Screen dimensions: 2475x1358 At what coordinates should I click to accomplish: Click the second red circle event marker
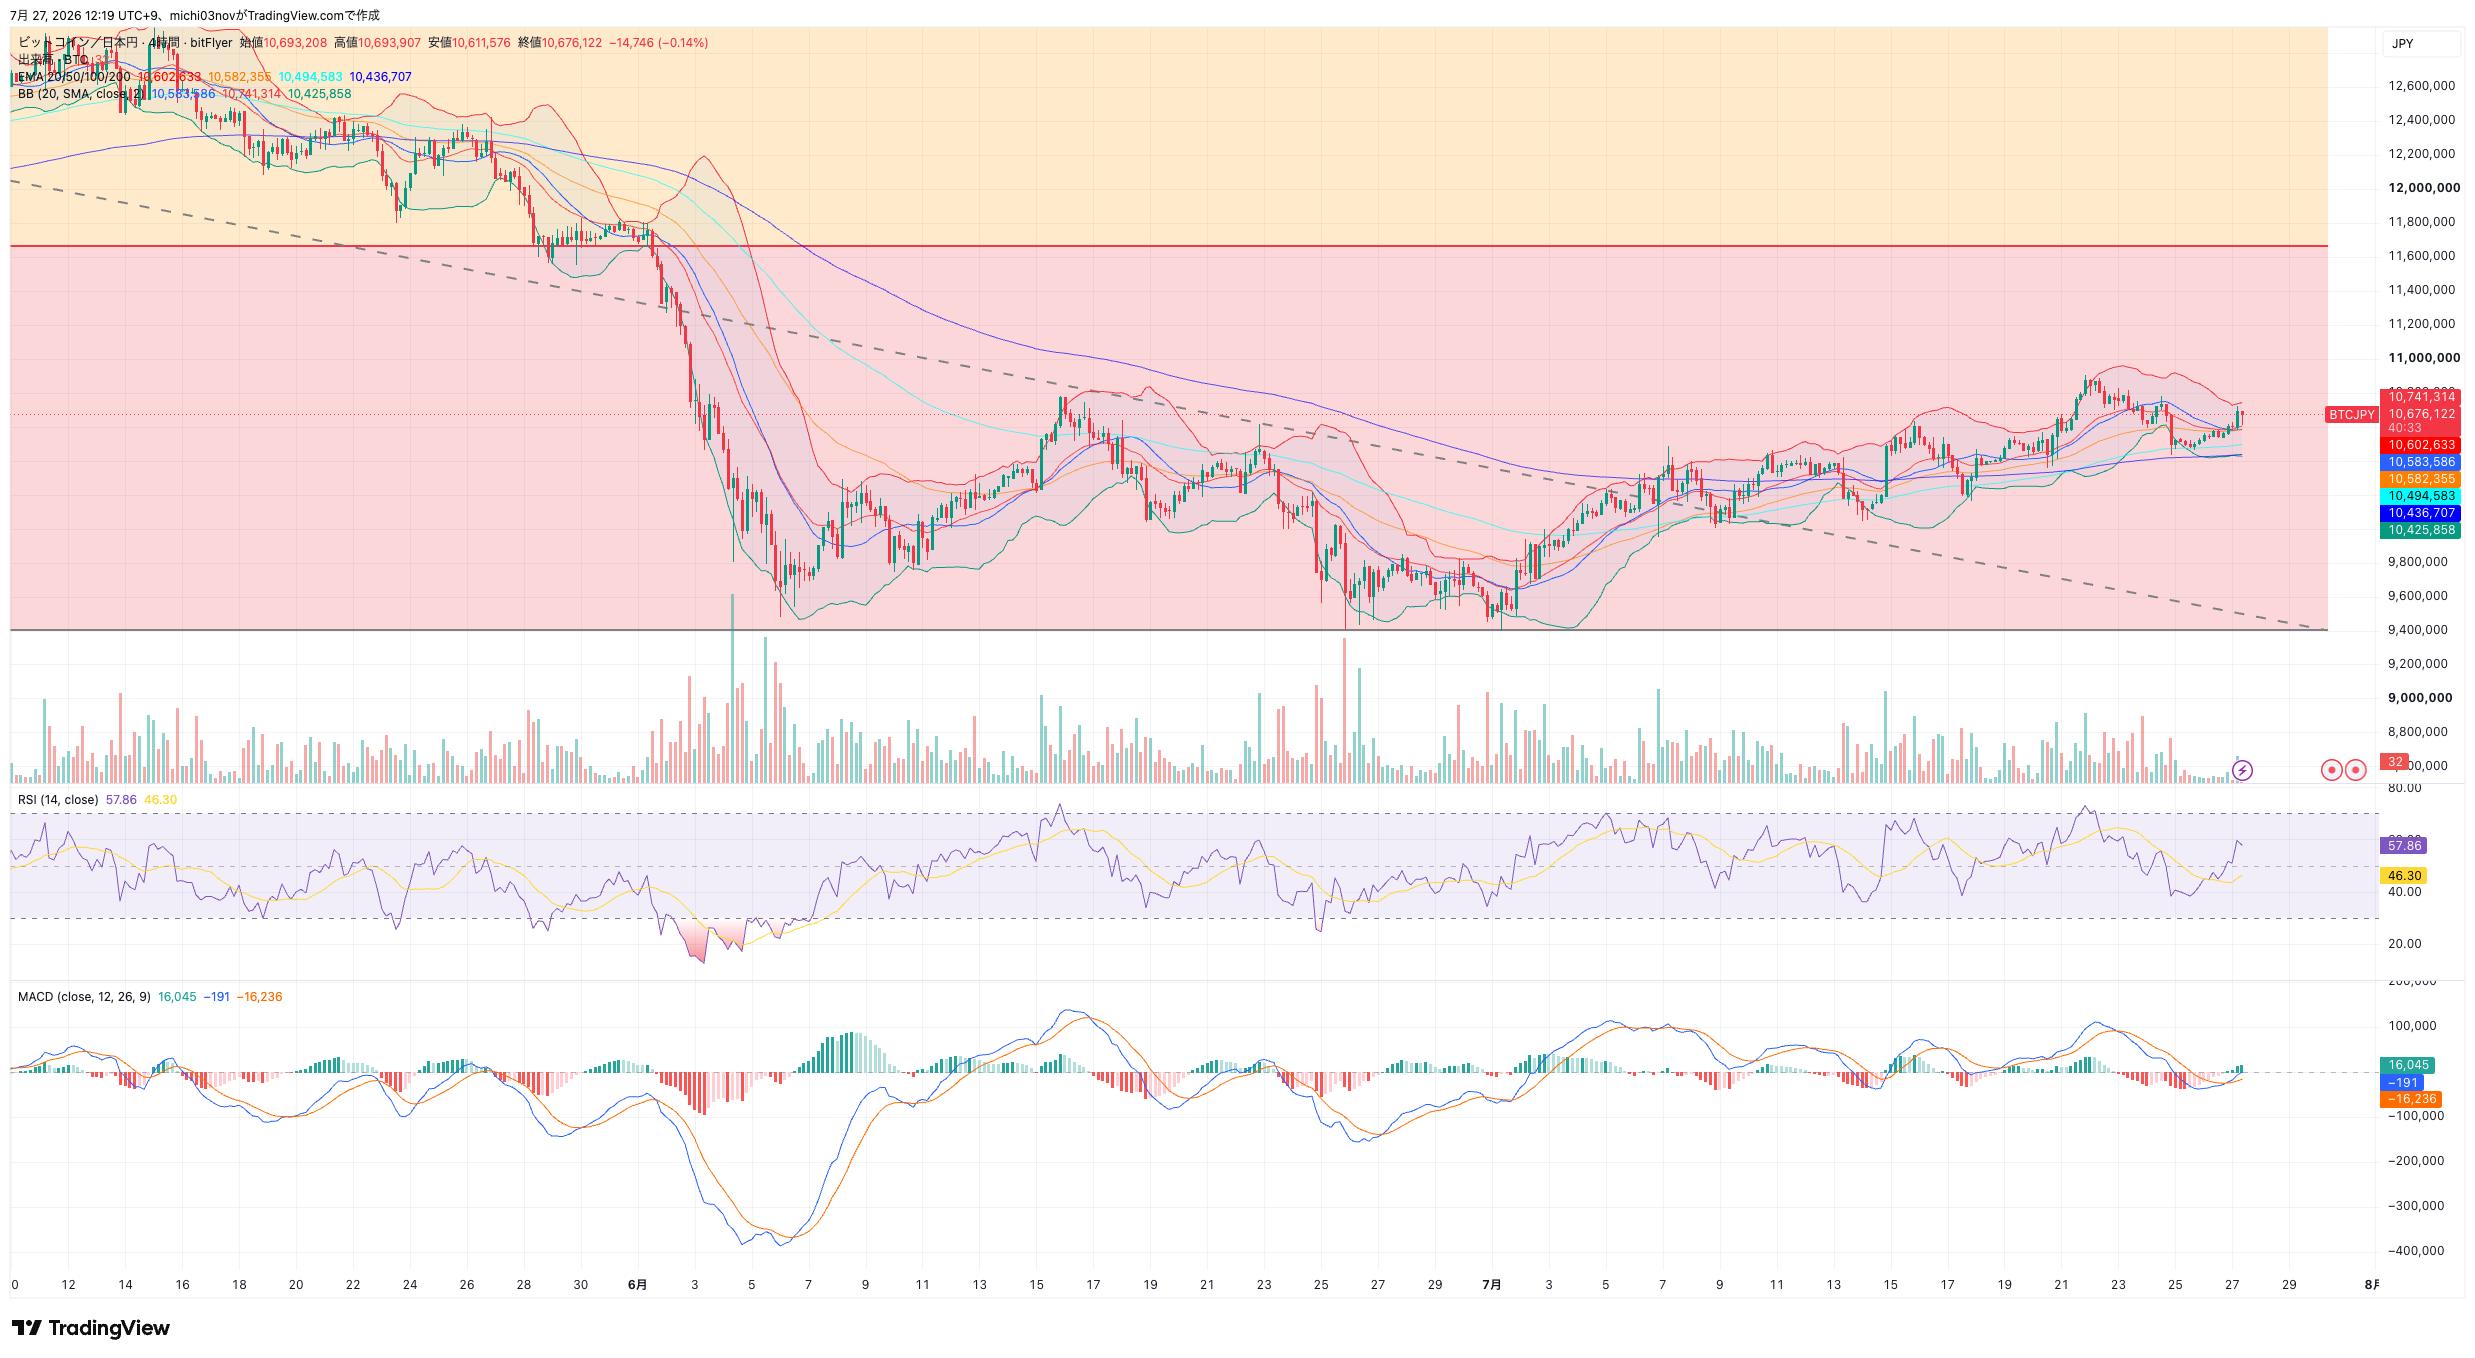pos(2355,770)
